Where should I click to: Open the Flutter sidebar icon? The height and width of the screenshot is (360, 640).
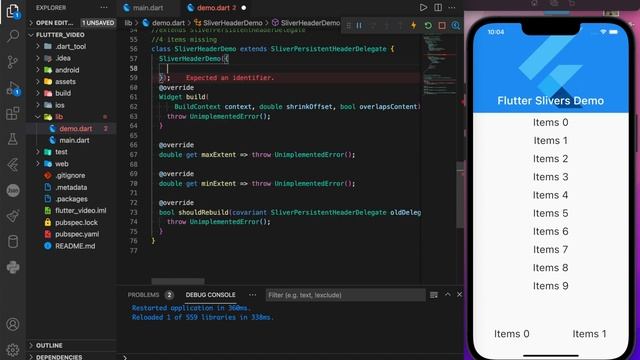pyautogui.click(x=13, y=164)
